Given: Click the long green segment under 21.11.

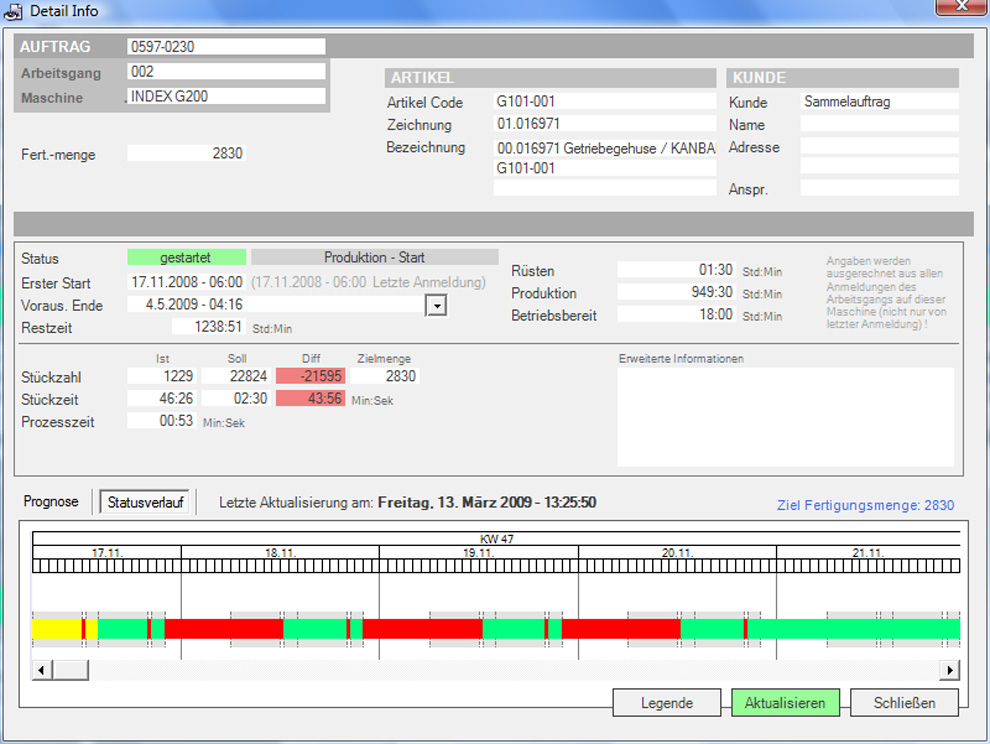Looking at the screenshot, I should coord(854,629).
